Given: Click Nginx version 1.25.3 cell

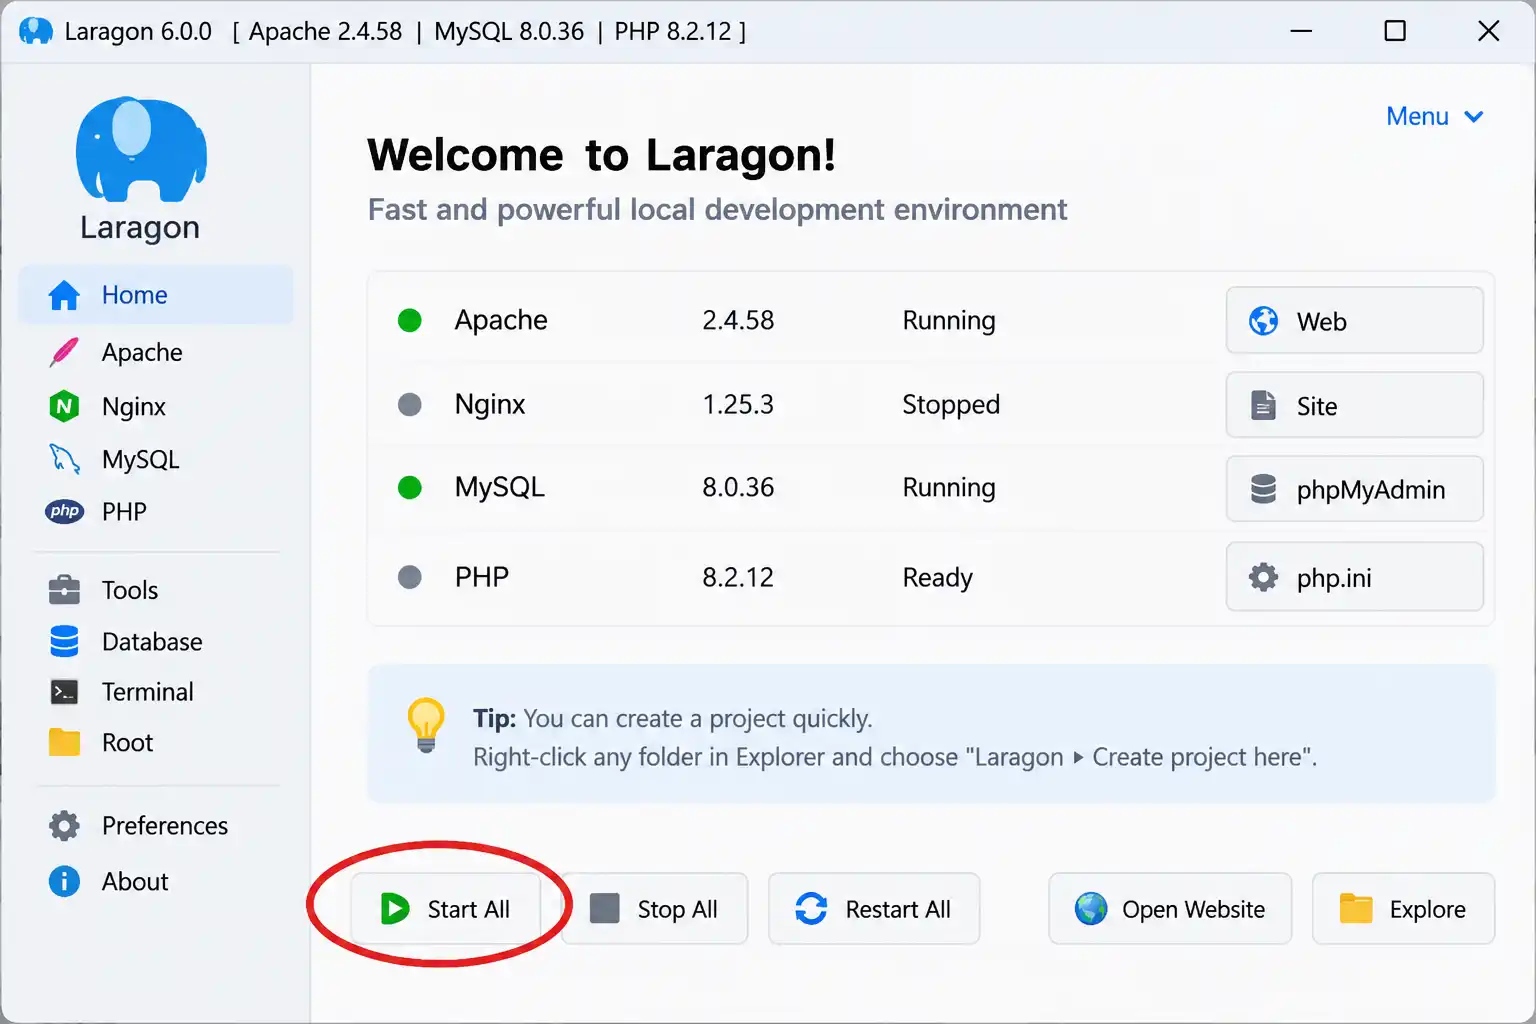Looking at the screenshot, I should pos(738,404).
